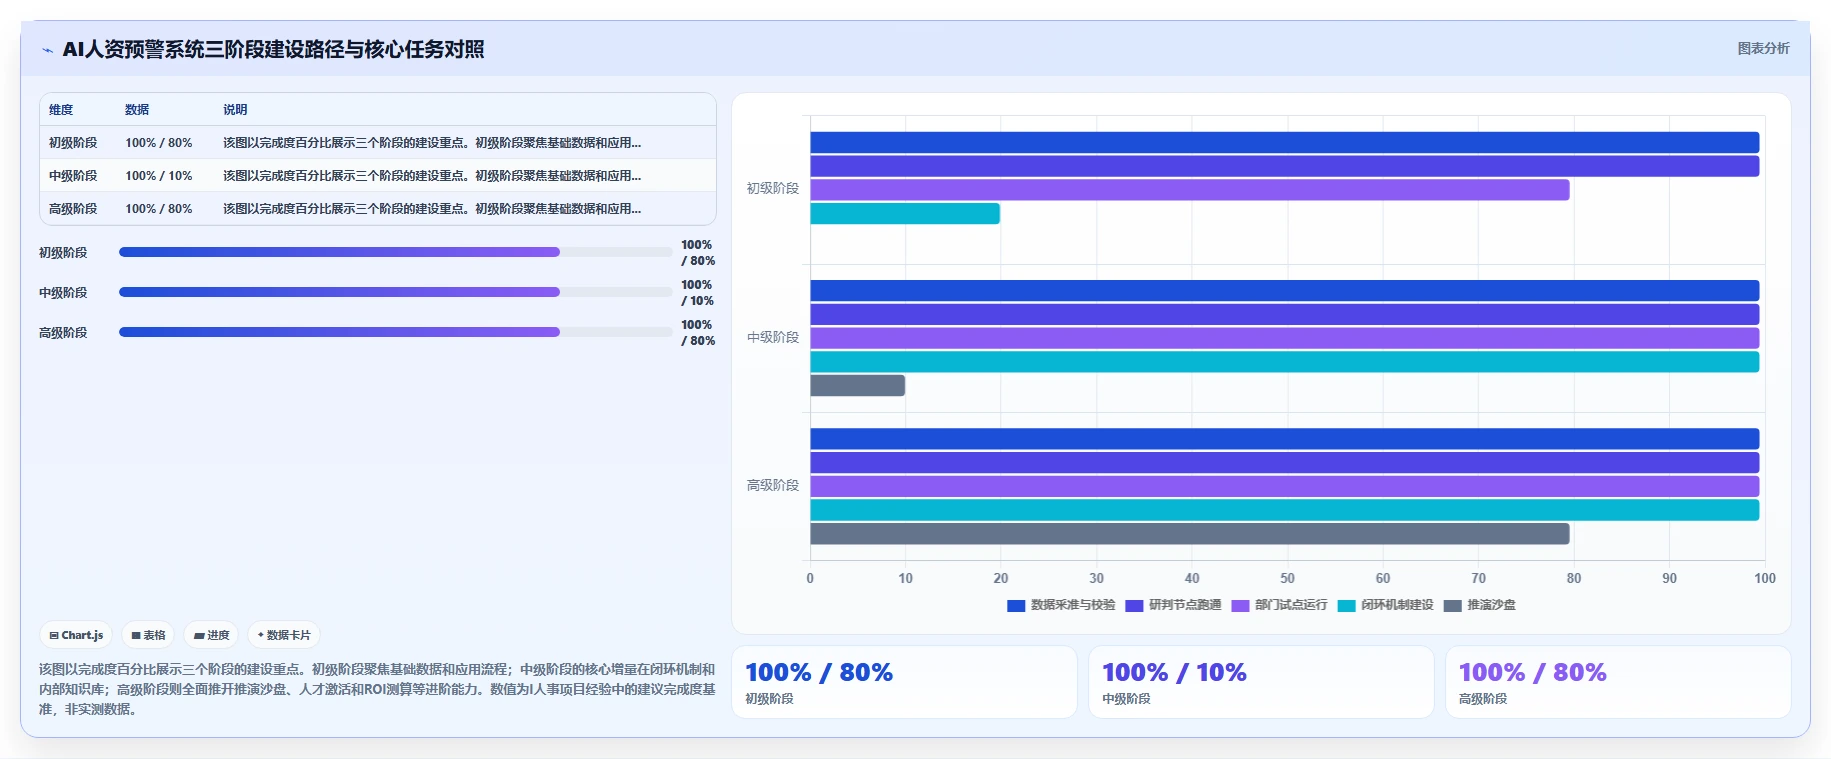Click the 说明 description in the table's 初级阶段 row
The width and height of the screenshot is (1831, 759).
pos(432,143)
